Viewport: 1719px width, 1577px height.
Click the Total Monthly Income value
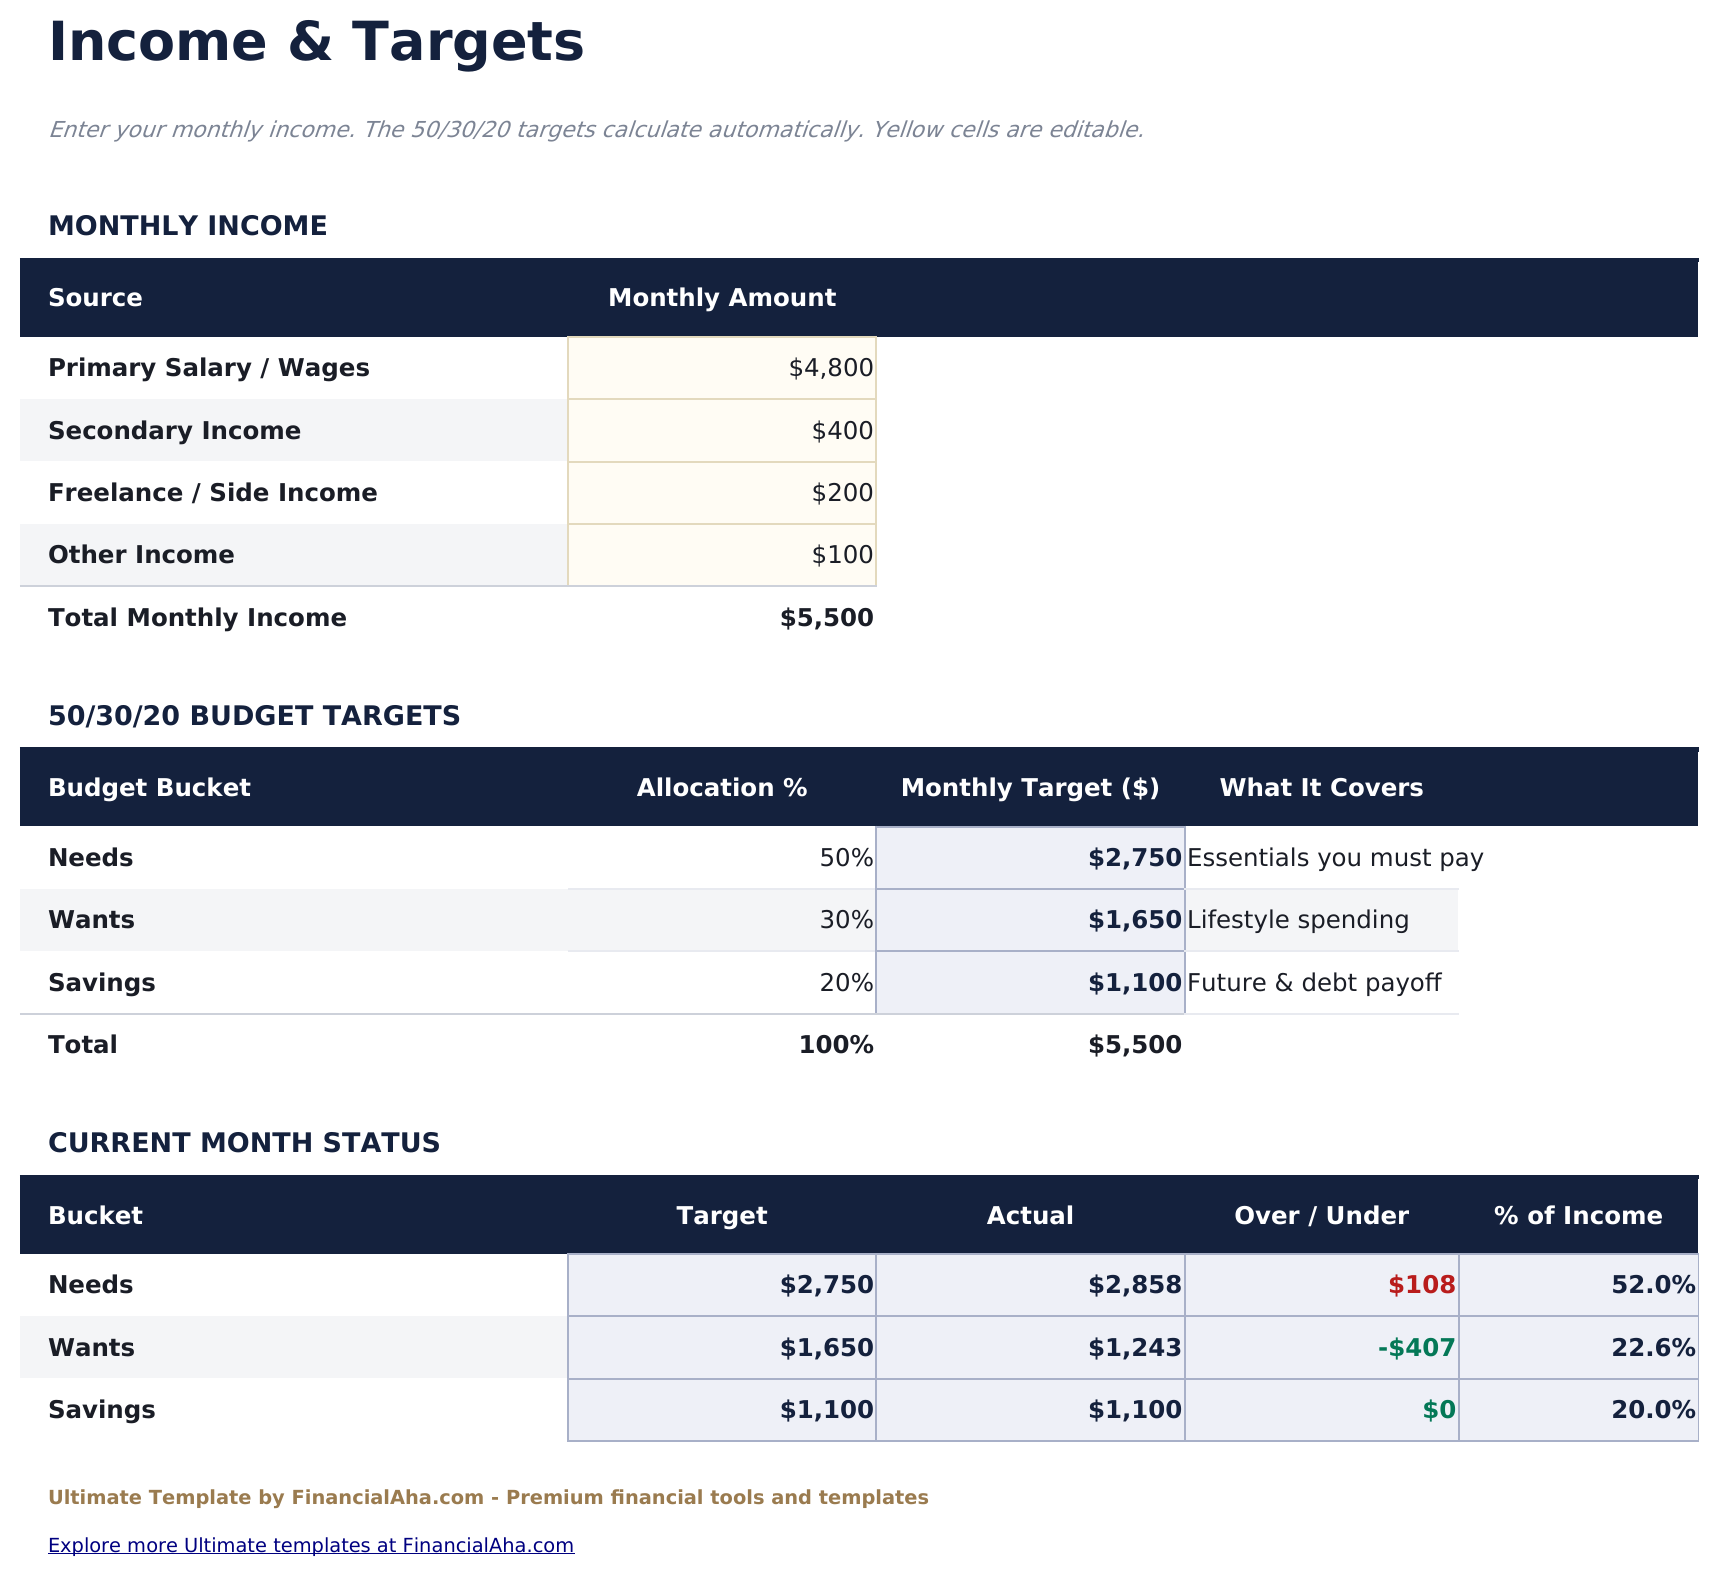[x=826, y=617]
